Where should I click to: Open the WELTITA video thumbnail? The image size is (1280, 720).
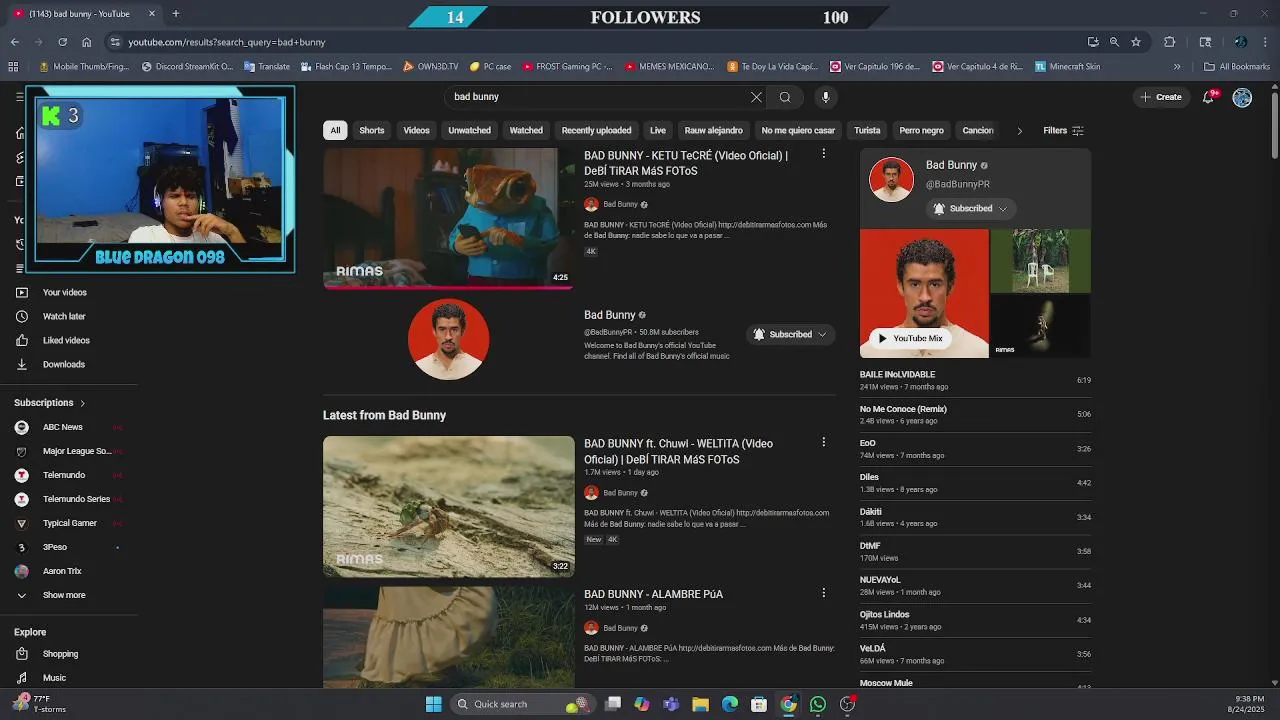click(448, 506)
